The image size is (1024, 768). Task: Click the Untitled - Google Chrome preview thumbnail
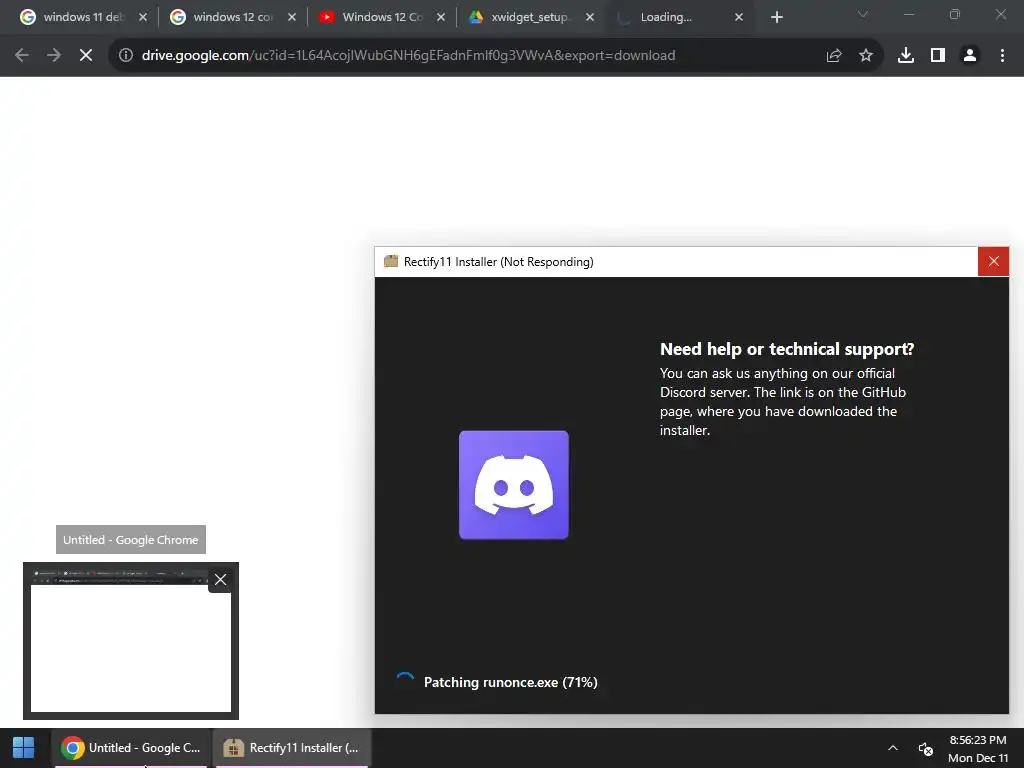click(131, 641)
